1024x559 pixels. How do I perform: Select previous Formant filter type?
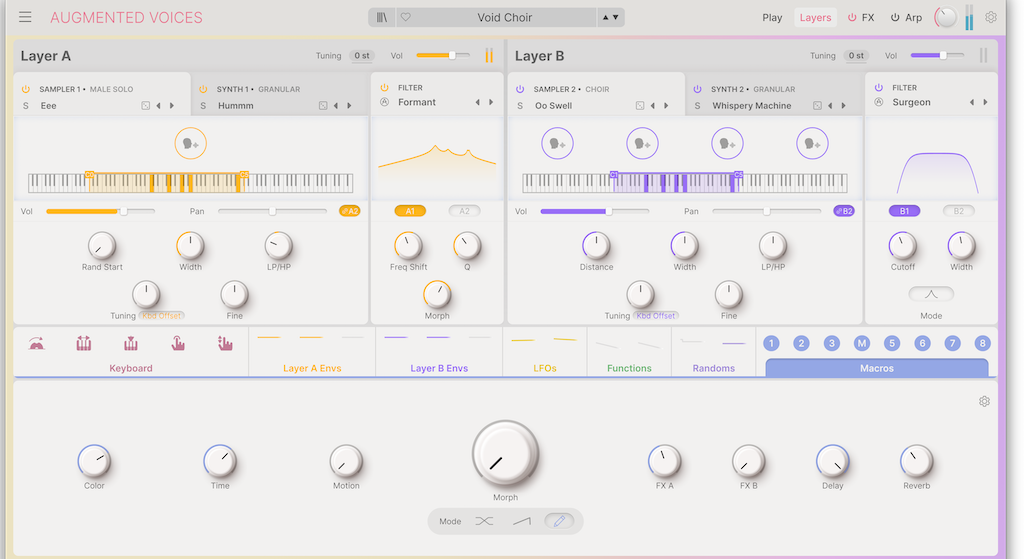tap(477, 102)
